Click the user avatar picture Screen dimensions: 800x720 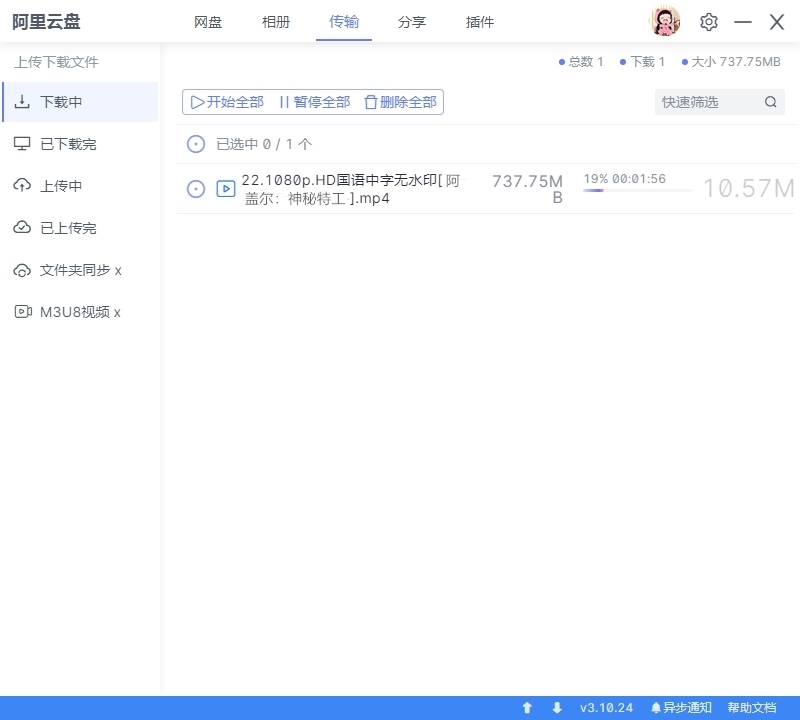[665, 21]
